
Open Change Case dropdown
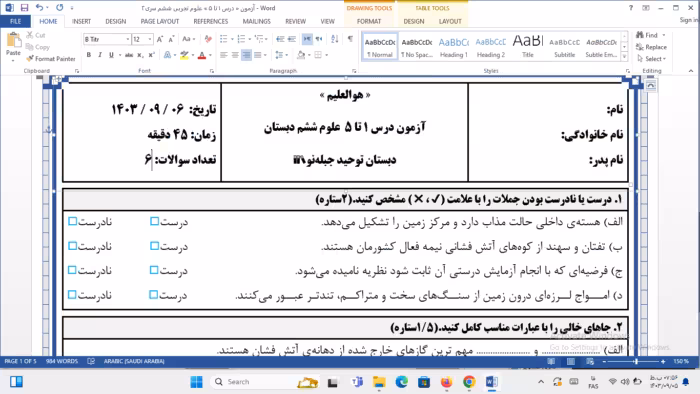pyautogui.click(x=188, y=39)
